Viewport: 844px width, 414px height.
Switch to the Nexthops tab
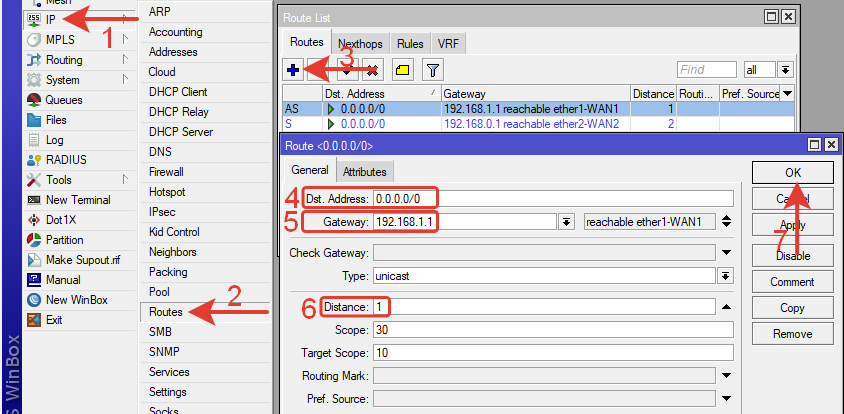tap(360, 44)
